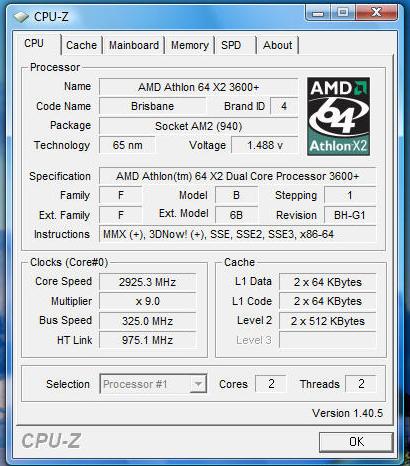Open the Memory tab
Viewport: 410px width, 466px height.
(x=190, y=45)
